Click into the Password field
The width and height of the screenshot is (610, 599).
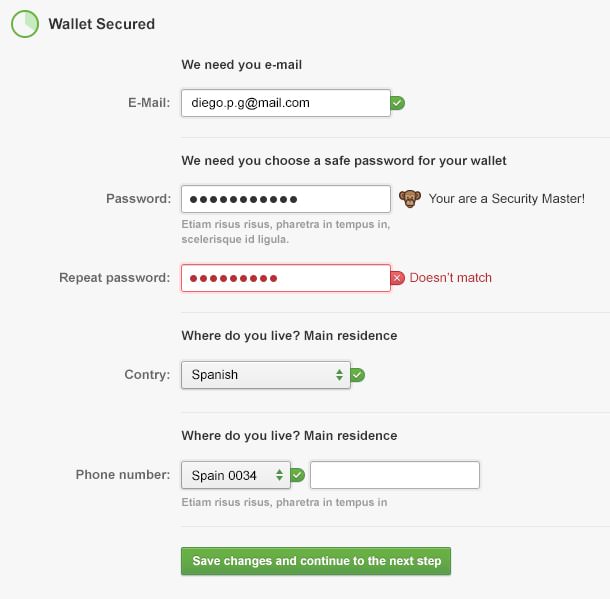pos(285,198)
